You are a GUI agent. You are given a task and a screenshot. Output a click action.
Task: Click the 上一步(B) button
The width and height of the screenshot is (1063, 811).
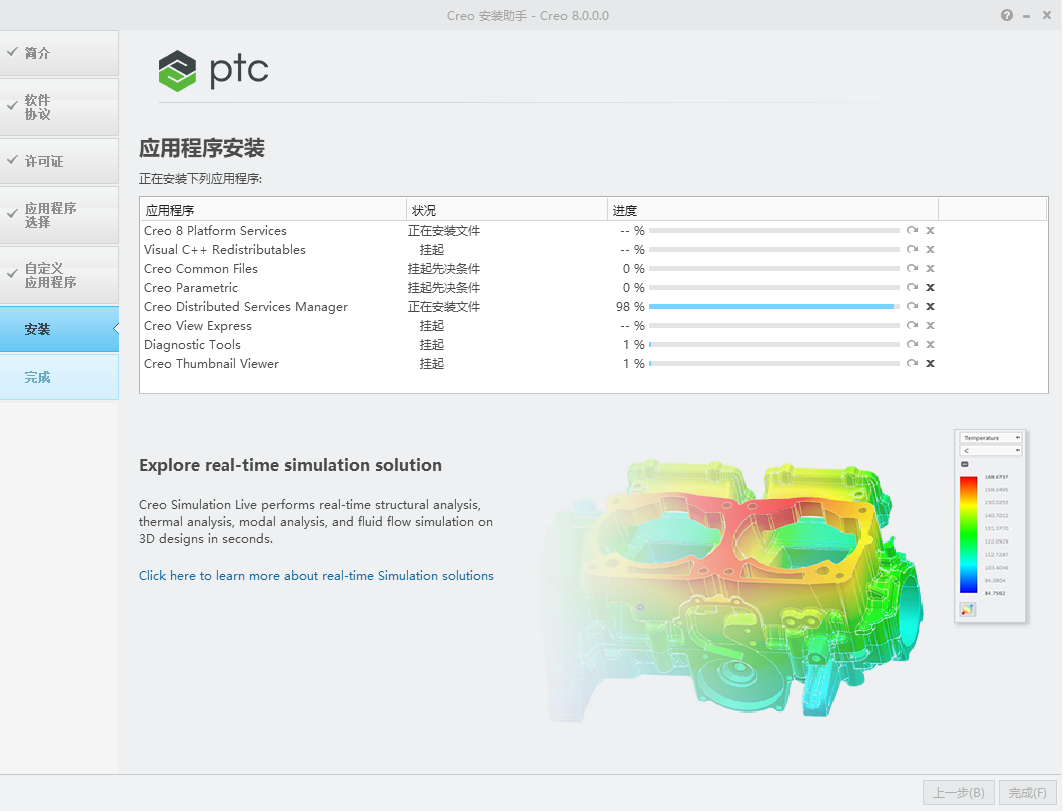click(x=958, y=793)
